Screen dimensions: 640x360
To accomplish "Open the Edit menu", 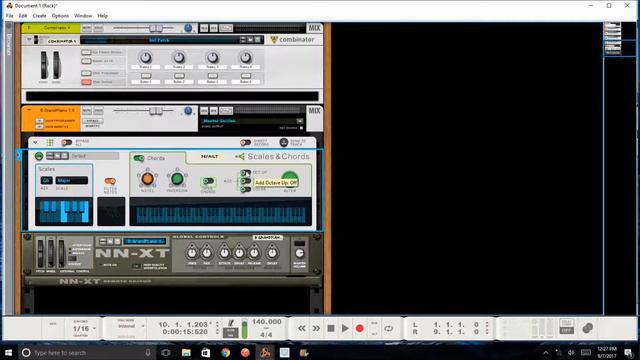I will pyautogui.click(x=23, y=16).
